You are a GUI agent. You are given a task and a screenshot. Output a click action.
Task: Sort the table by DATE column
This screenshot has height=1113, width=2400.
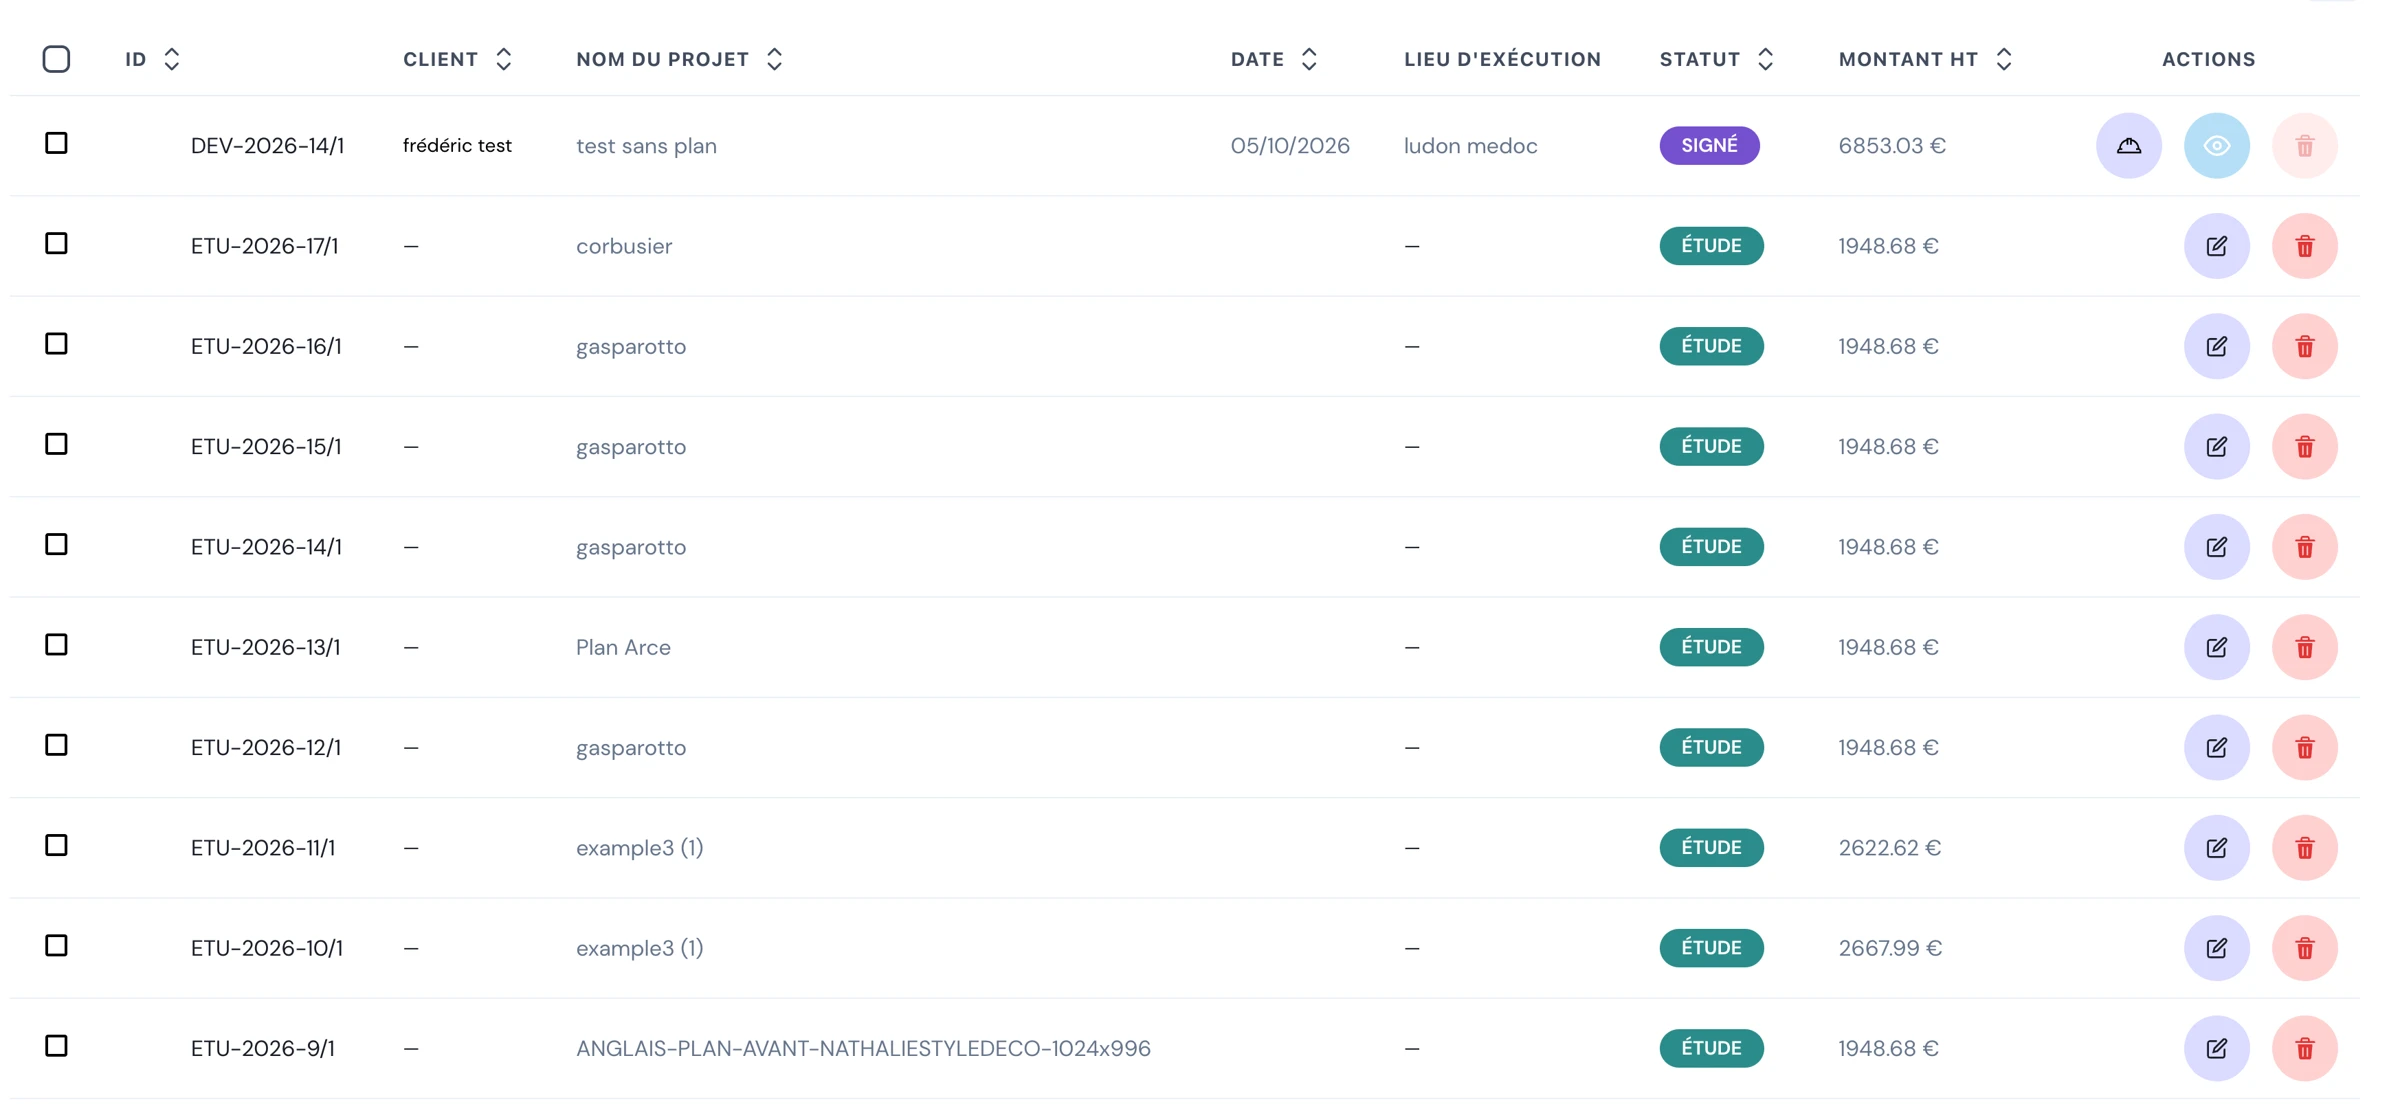click(1309, 59)
